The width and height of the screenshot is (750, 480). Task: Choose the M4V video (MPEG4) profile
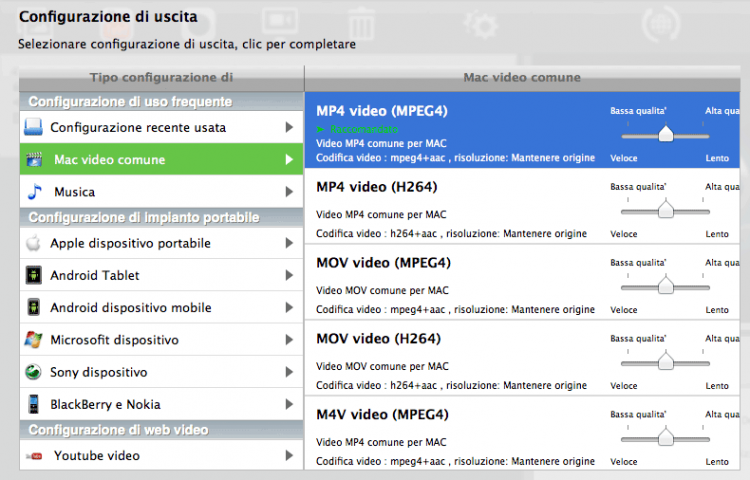(522, 433)
